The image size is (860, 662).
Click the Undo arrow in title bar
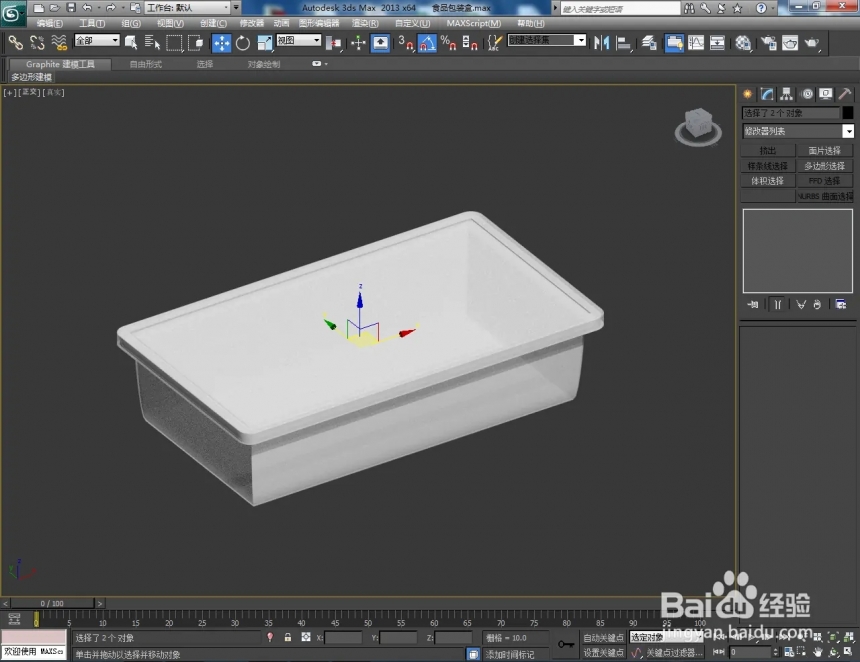(x=87, y=8)
